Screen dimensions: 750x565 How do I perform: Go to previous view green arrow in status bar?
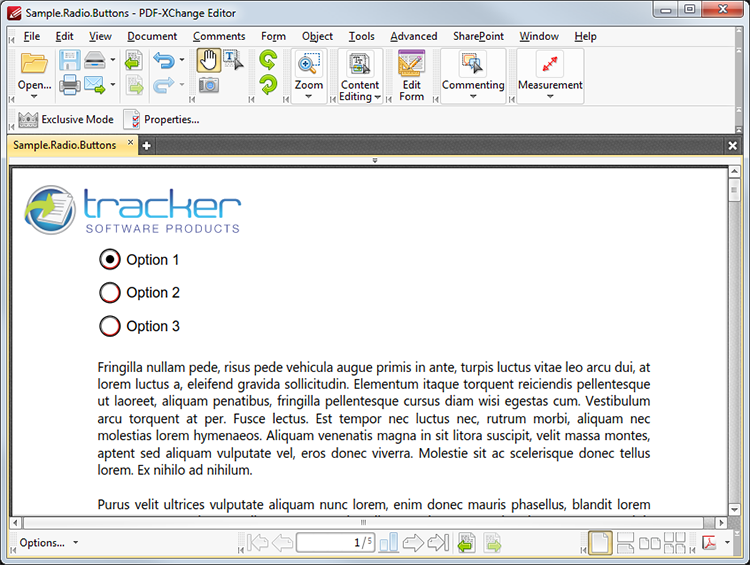pyautogui.click(x=466, y=543)
